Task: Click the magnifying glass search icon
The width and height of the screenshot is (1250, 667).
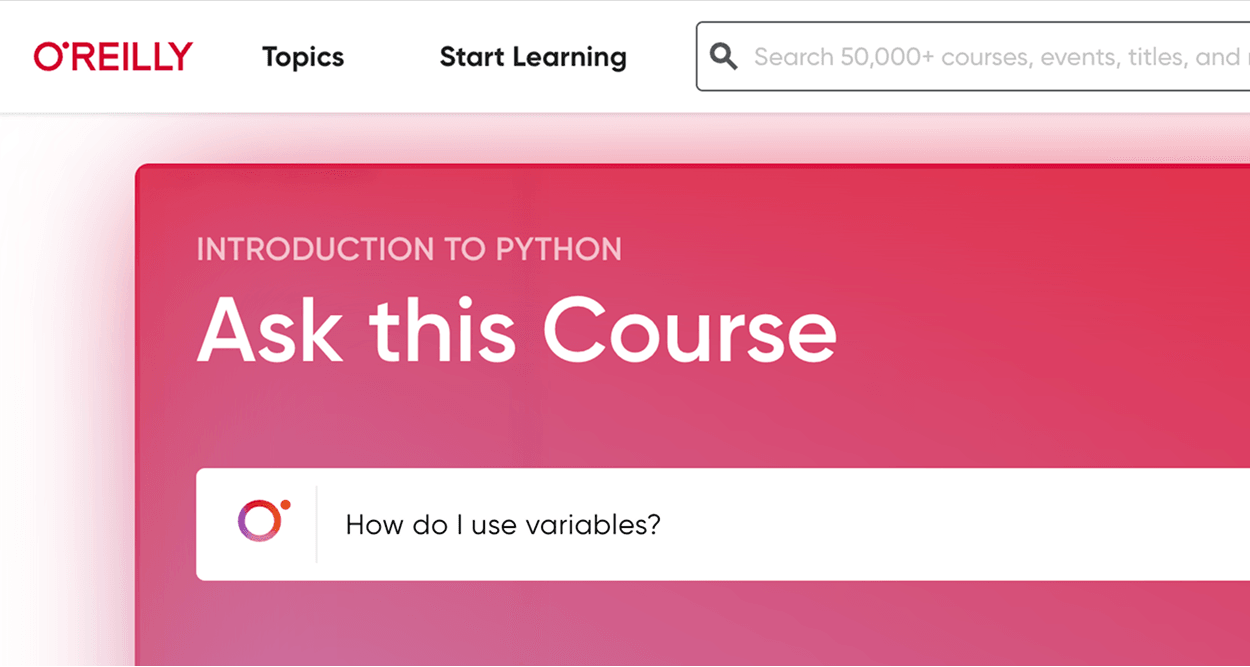Action: [724, 57]
